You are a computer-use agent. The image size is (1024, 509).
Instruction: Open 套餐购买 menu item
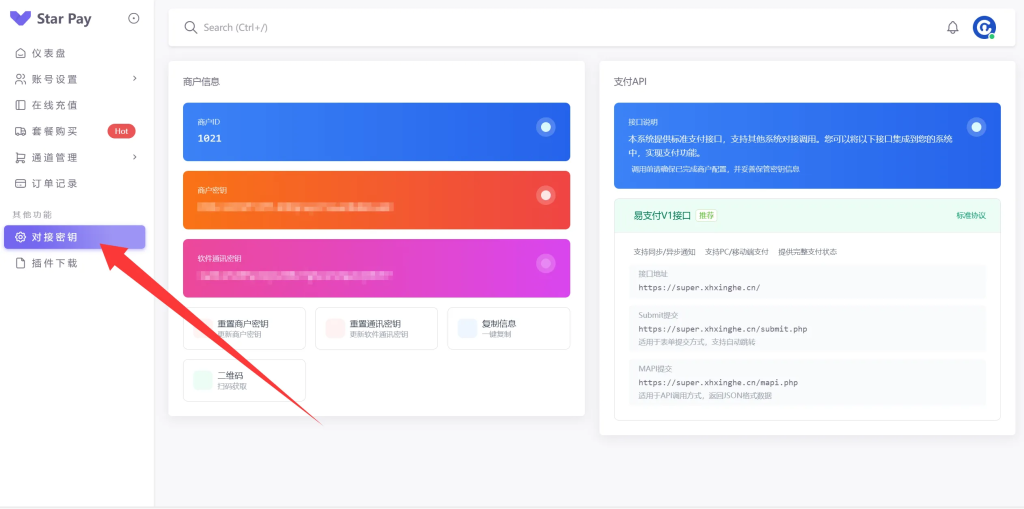coord(56,131)
